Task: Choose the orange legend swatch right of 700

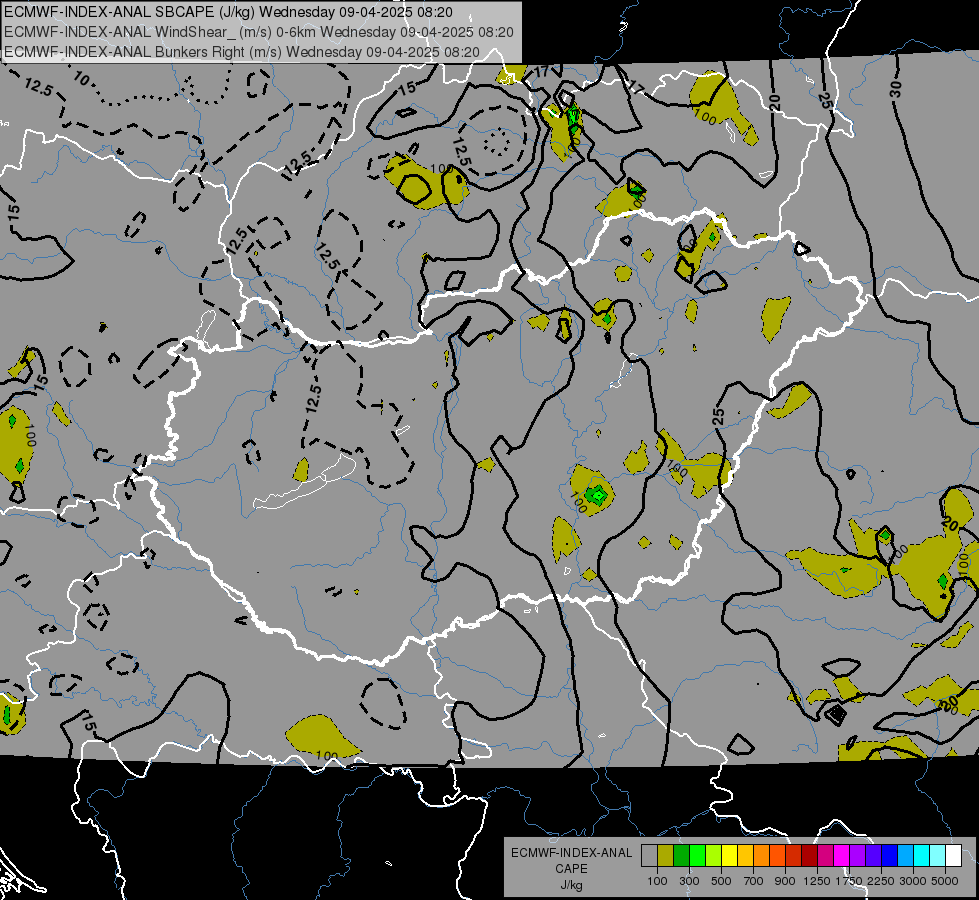Action: tap(761, 855)
